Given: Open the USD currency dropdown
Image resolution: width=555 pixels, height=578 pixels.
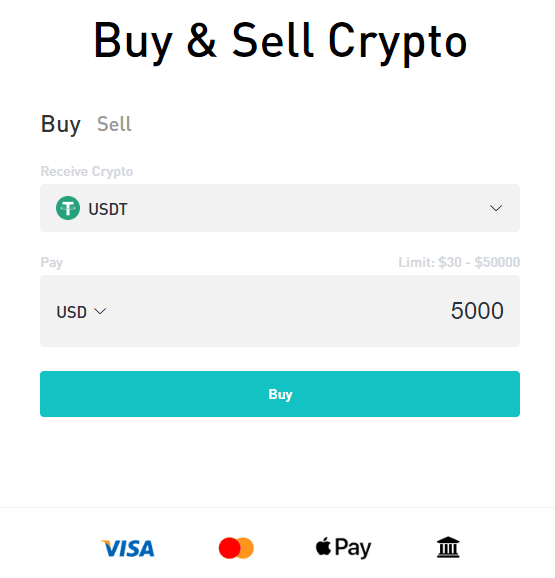Looking at the screenshot, I should 81,312.
